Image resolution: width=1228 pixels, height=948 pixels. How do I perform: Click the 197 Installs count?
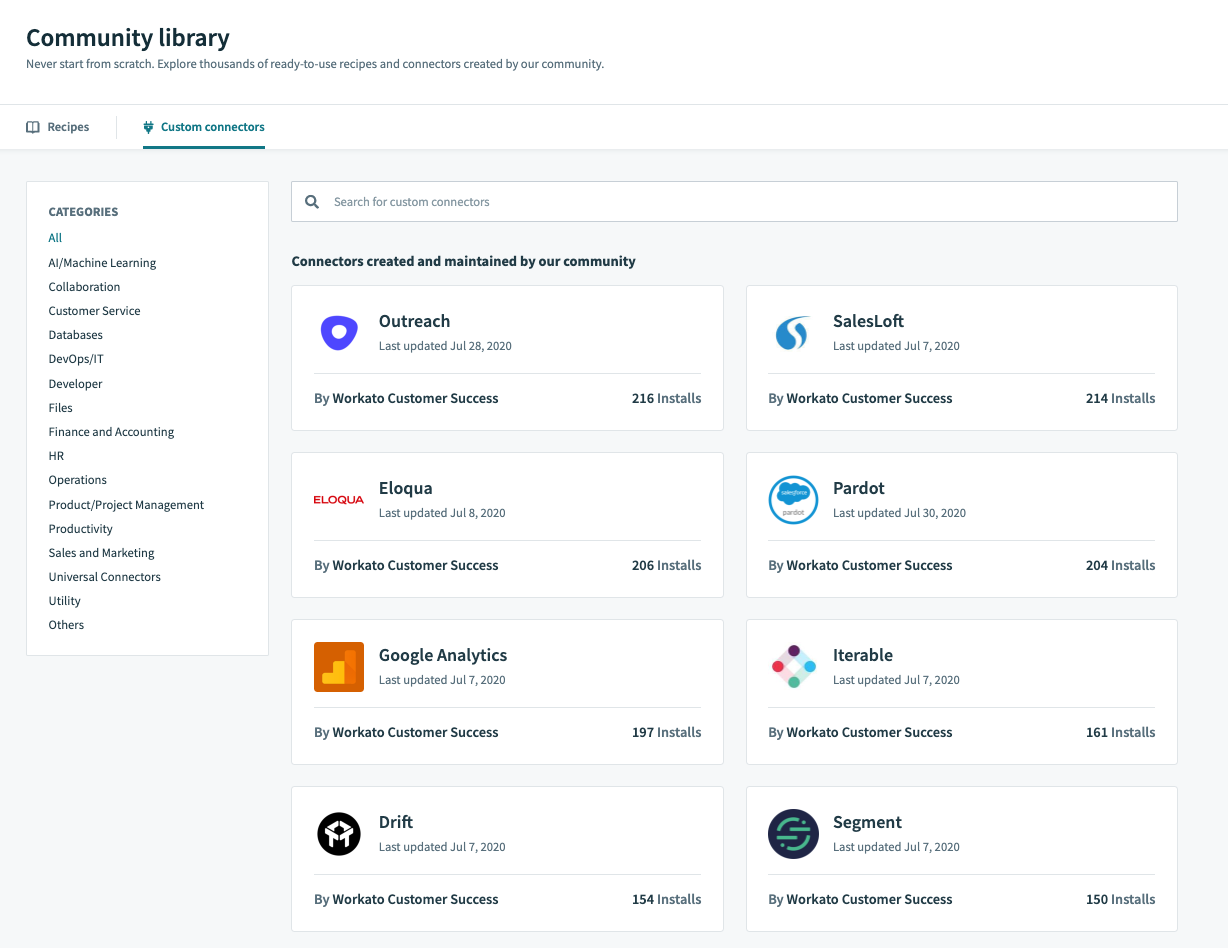pos(666,732)
